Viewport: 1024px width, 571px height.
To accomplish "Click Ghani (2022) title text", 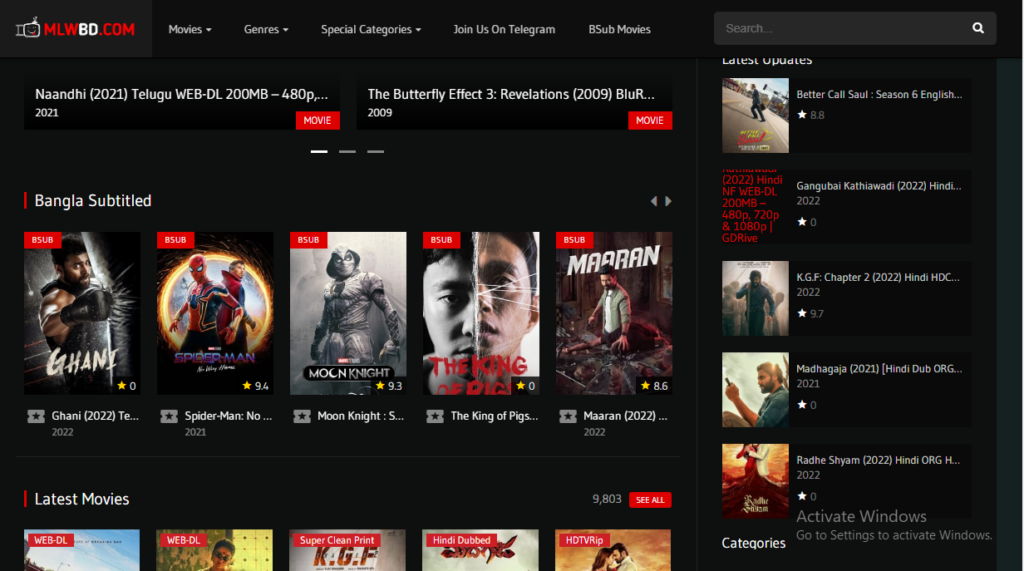I will click(x=95, y=416).
